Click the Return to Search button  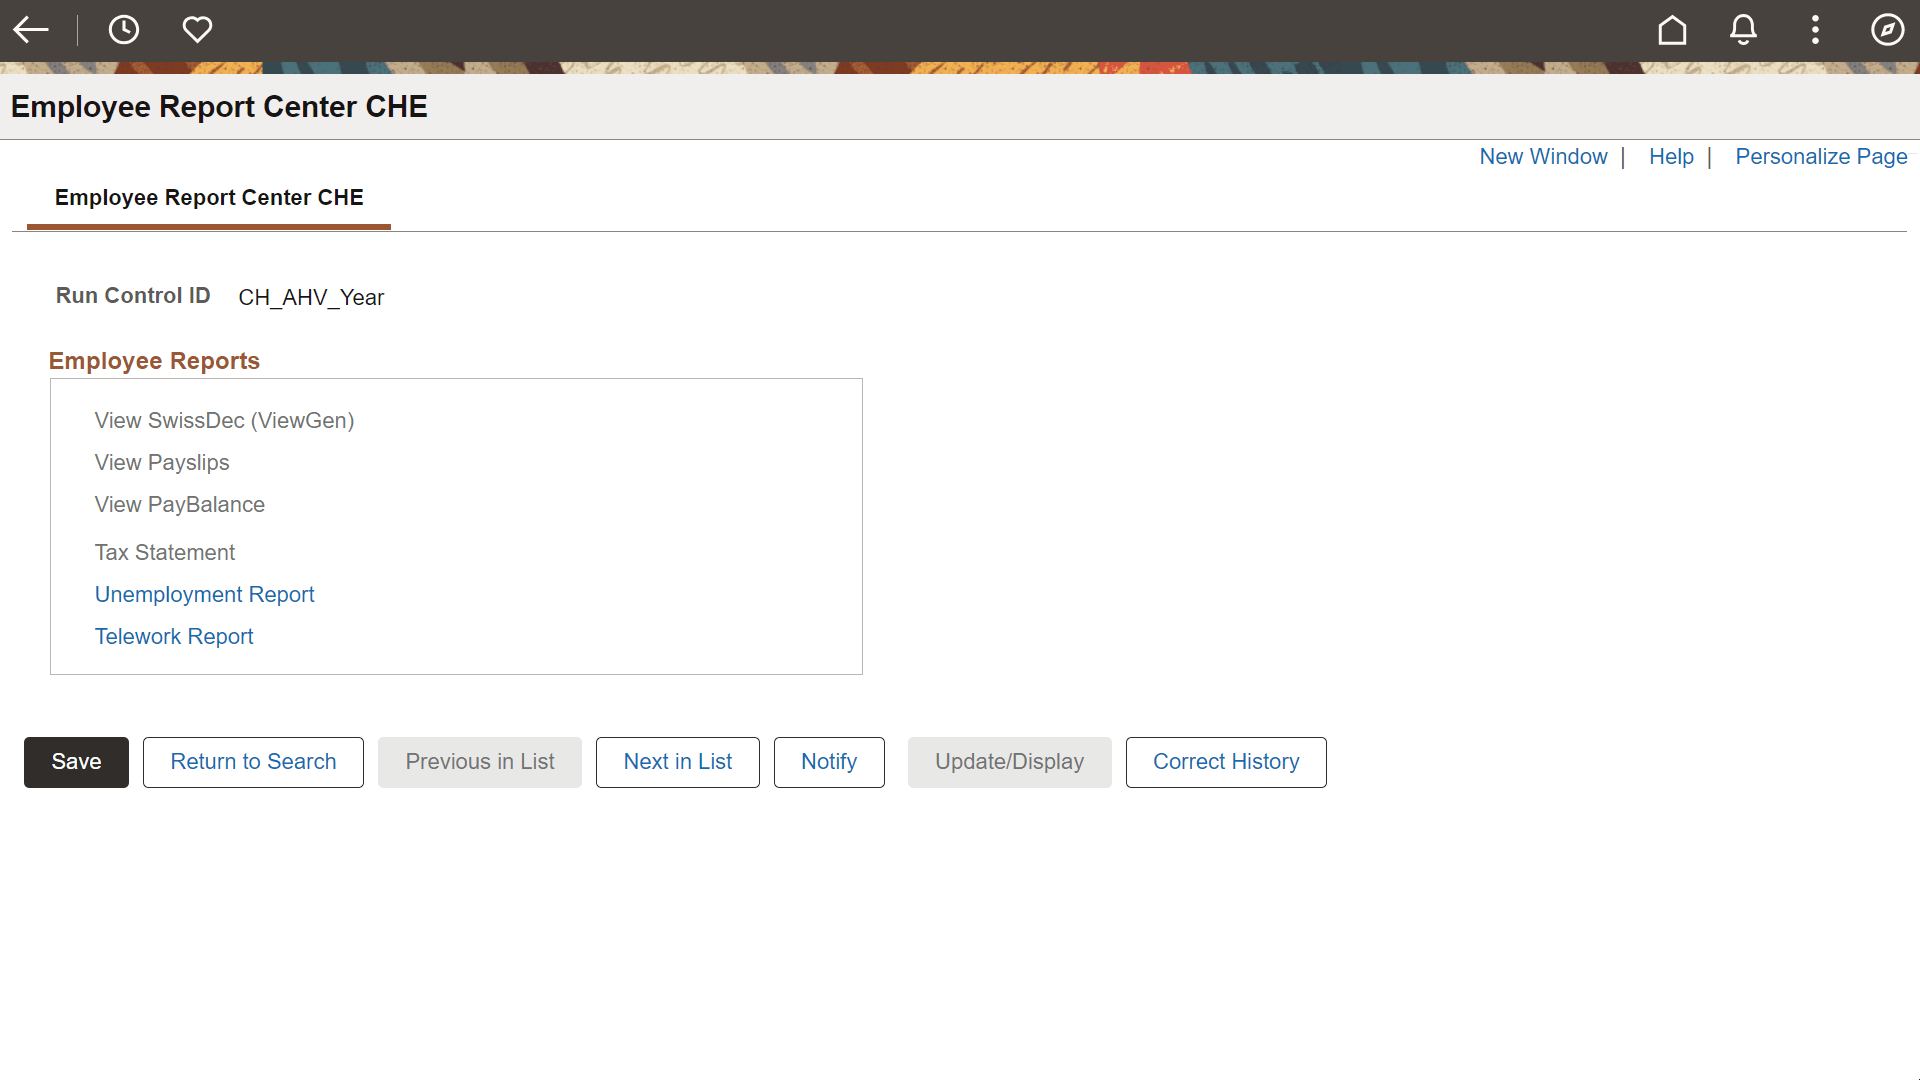253,762
